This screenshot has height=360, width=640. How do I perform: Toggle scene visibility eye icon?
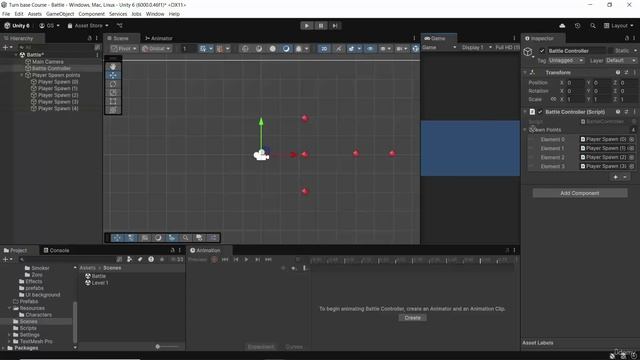click(x=370, y=49)
